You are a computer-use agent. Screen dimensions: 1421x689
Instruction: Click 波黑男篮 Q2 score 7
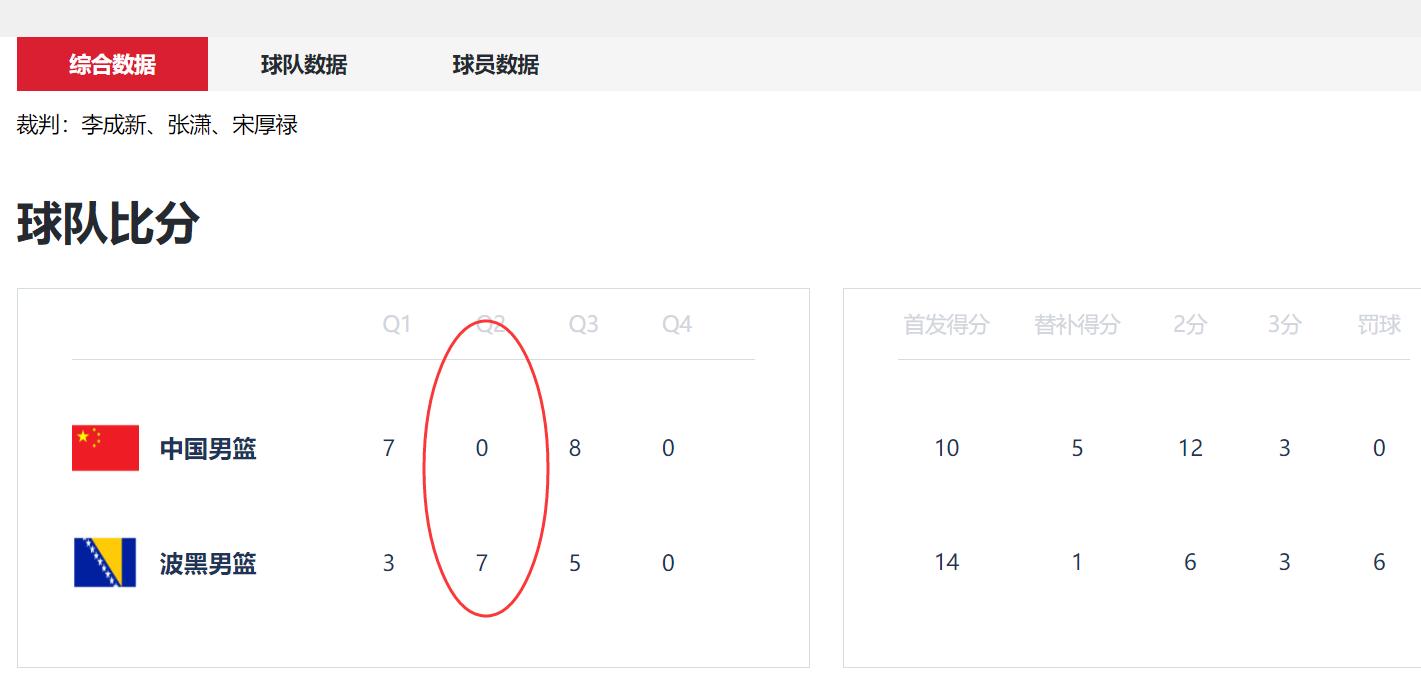tap(482, 563)
